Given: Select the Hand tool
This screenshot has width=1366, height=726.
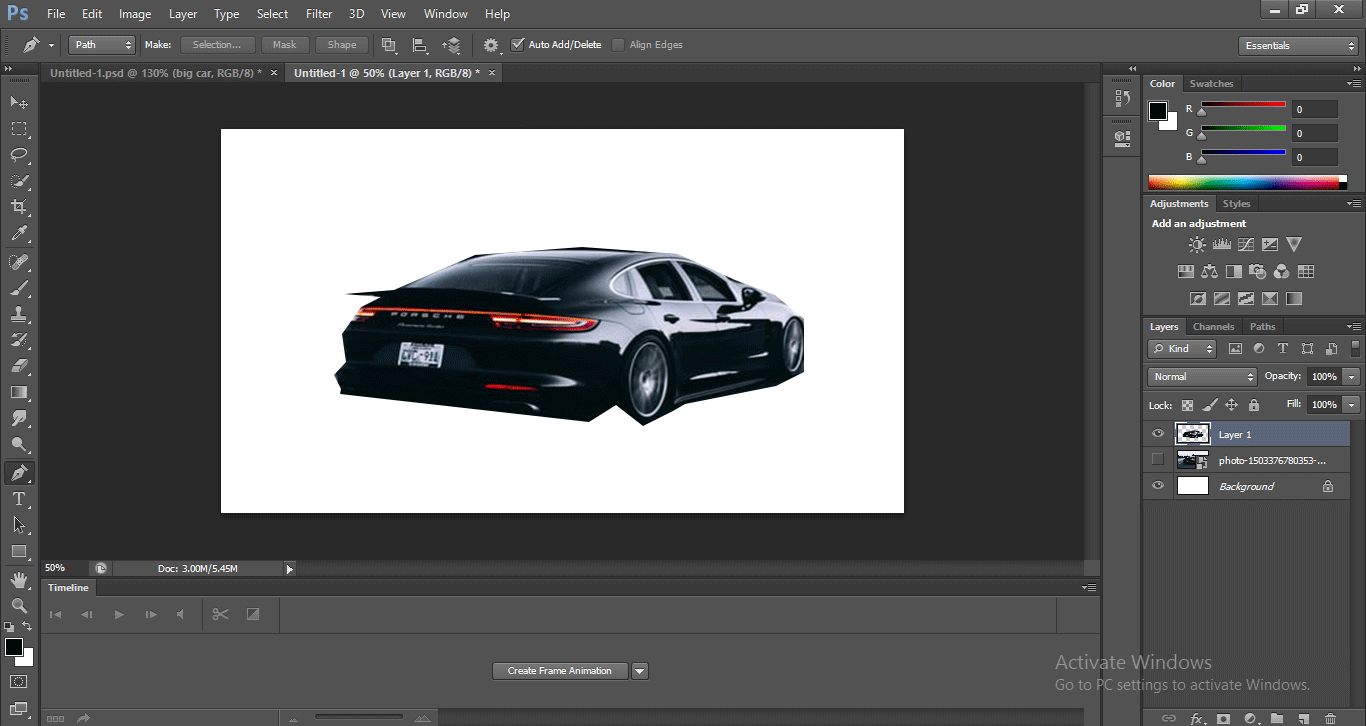Looking at the screenshot, I should point(19,579).
